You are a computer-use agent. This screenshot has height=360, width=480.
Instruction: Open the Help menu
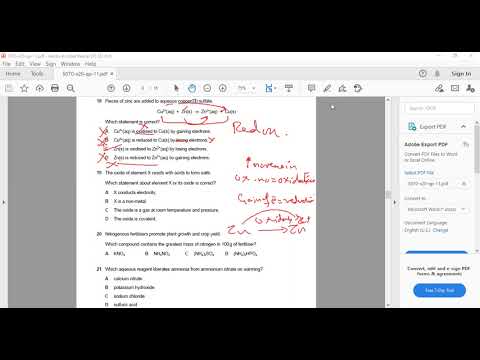[90, 64]
